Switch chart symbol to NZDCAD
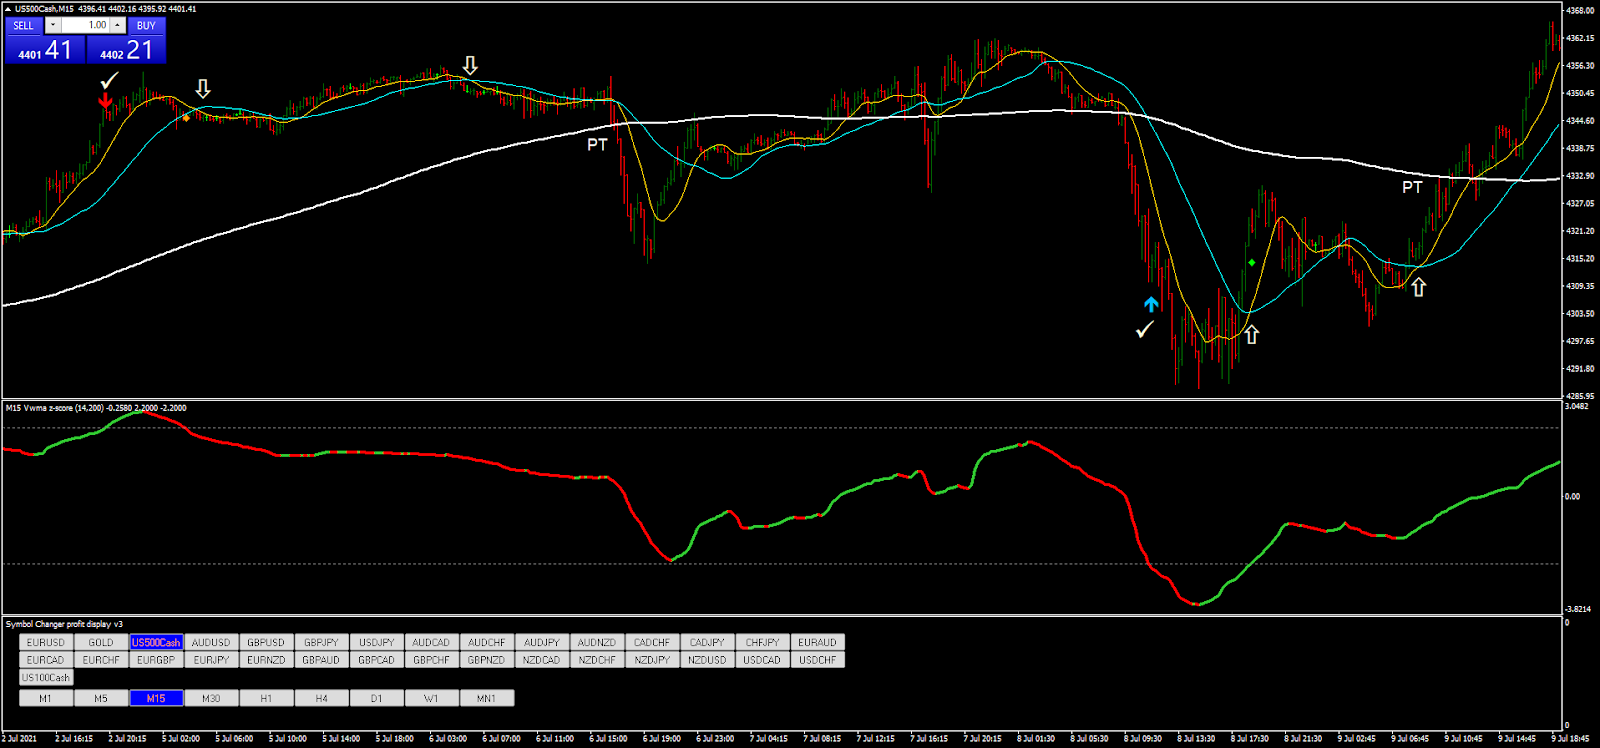 [x=542, y=660]
